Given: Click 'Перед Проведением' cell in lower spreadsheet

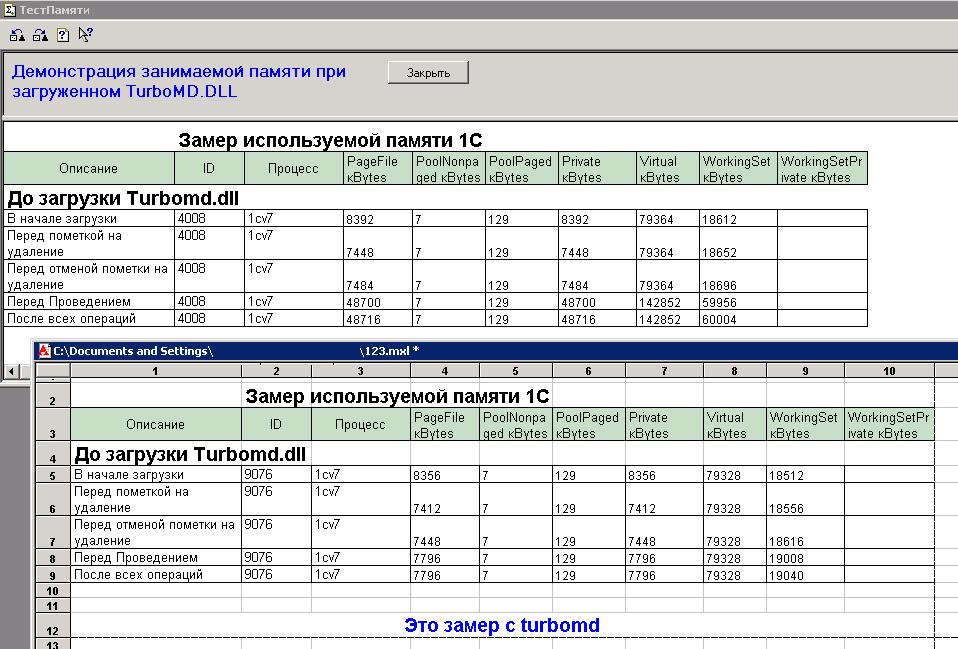Looking at the screenshot, I should tap(135, 558).
